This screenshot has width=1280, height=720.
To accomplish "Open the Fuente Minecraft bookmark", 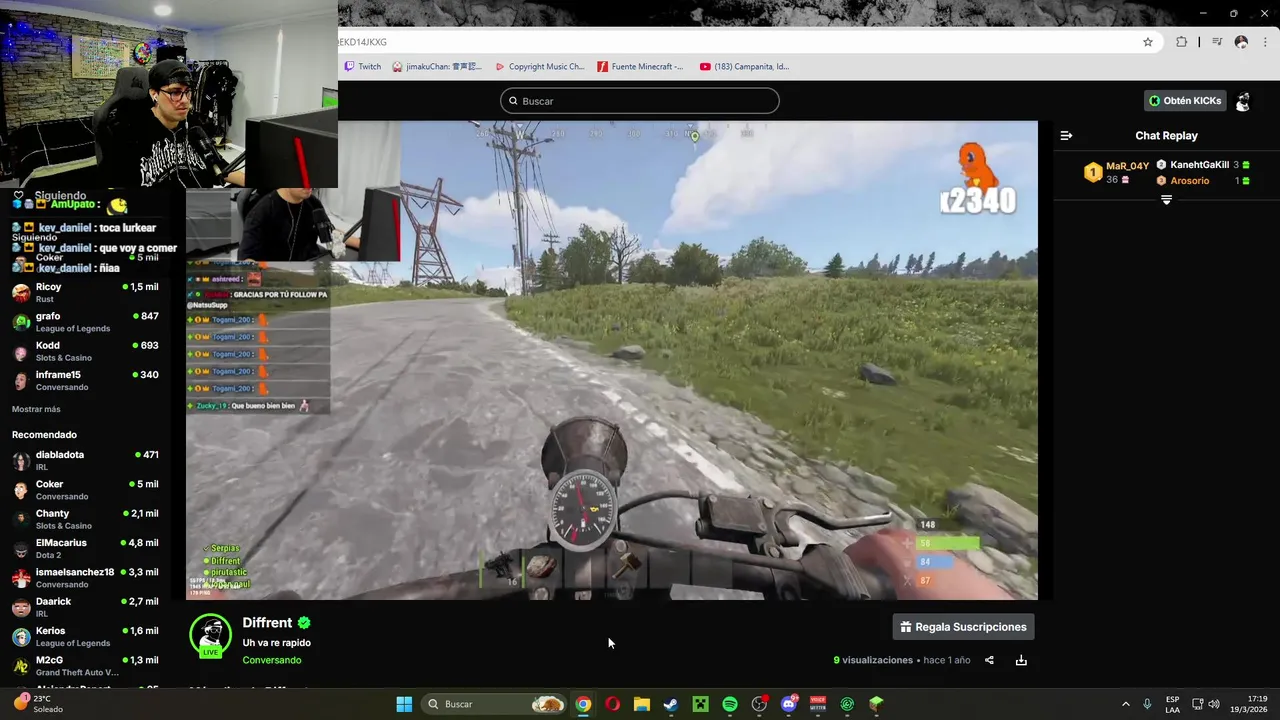I will click(641, 67).
